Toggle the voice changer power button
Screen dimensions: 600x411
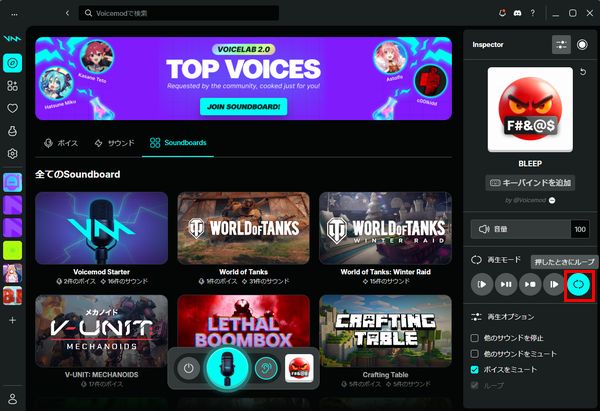tap(188, 369)
